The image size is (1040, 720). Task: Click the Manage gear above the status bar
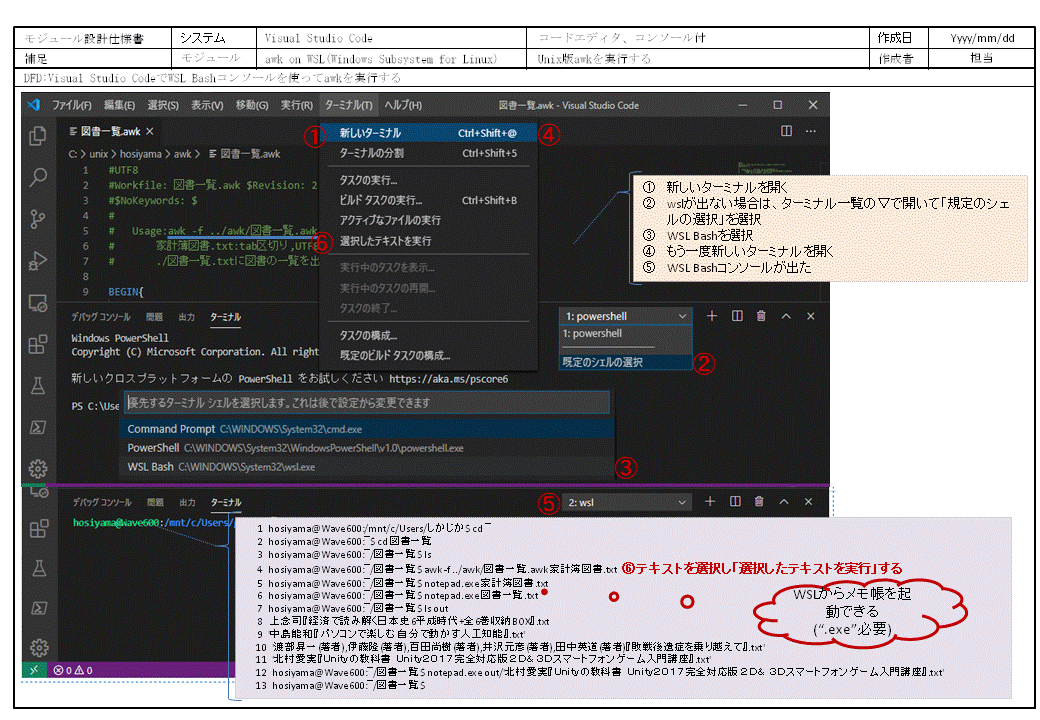tap(38, 648)
